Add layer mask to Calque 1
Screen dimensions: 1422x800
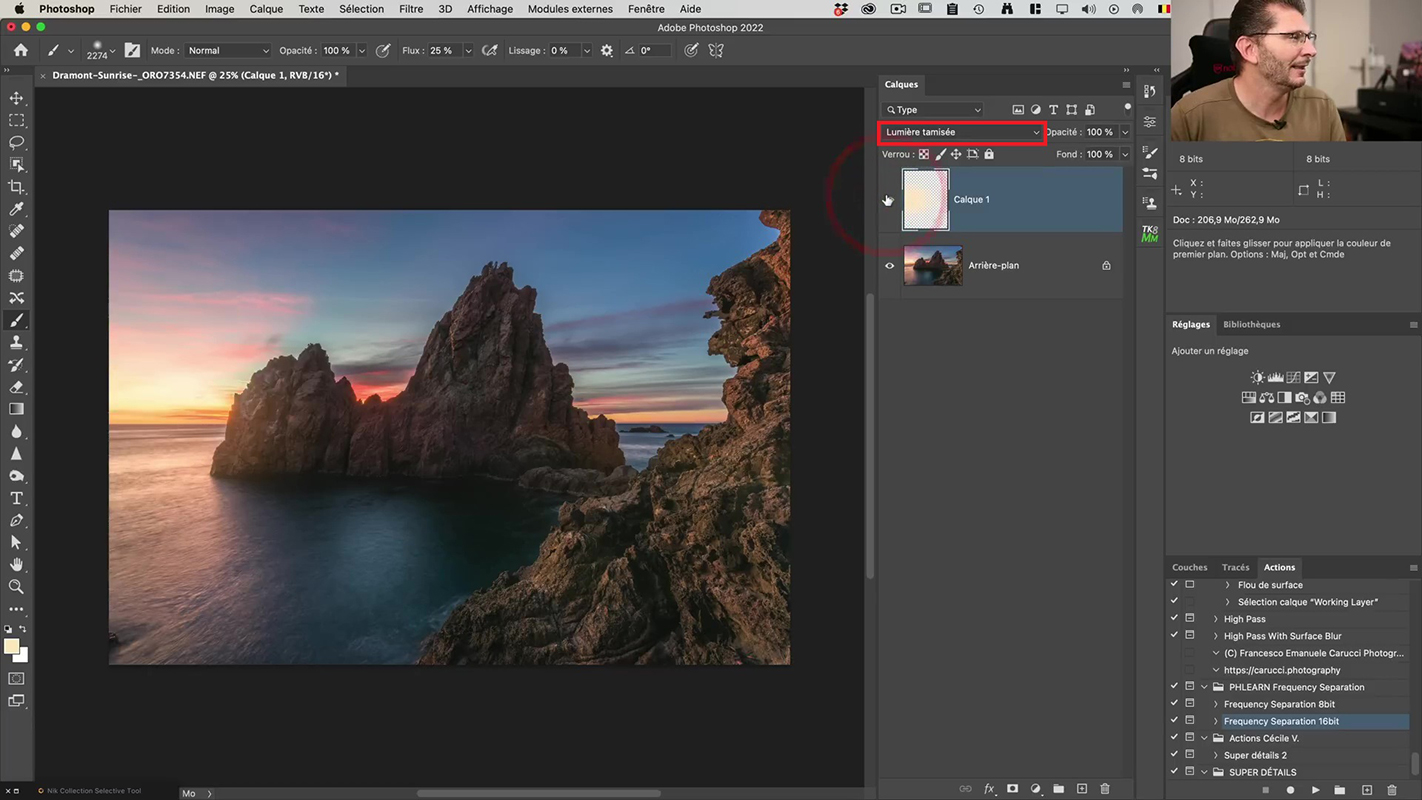pyautogui.click(x=1012, y=789)
